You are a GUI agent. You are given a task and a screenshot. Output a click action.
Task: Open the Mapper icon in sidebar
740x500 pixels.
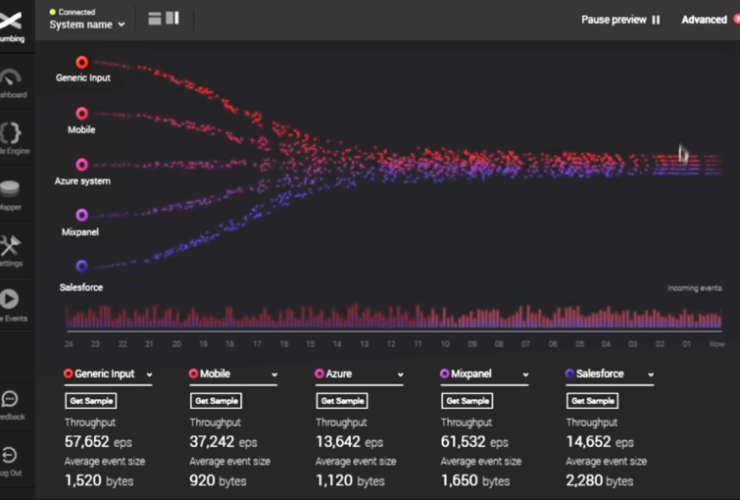pyautogui.click(x=10, y=190)
